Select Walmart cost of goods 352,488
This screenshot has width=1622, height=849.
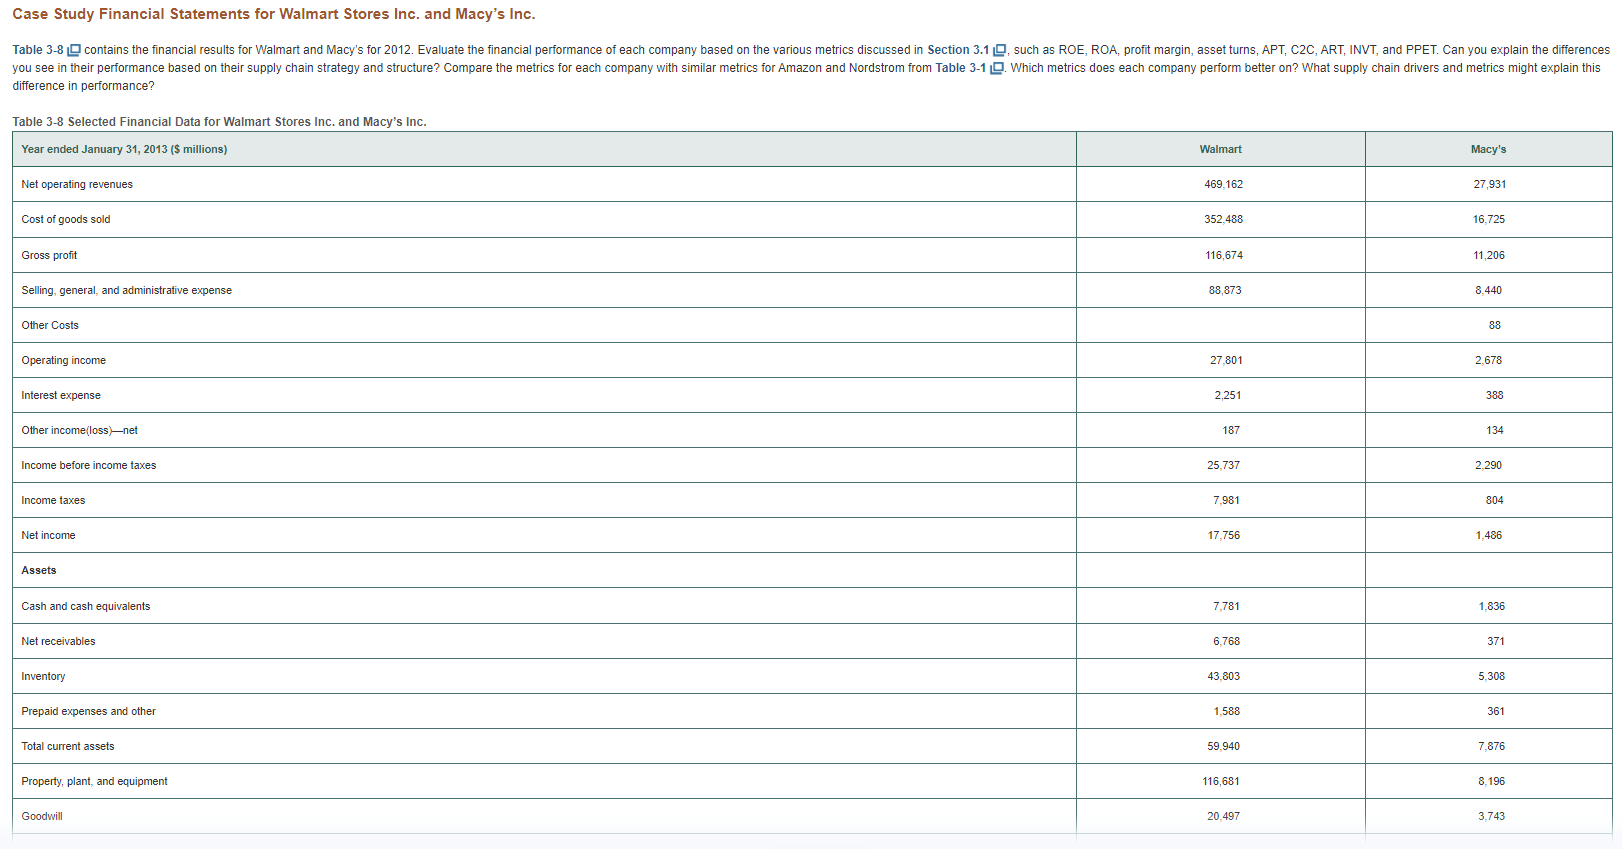pos(1223,219)
